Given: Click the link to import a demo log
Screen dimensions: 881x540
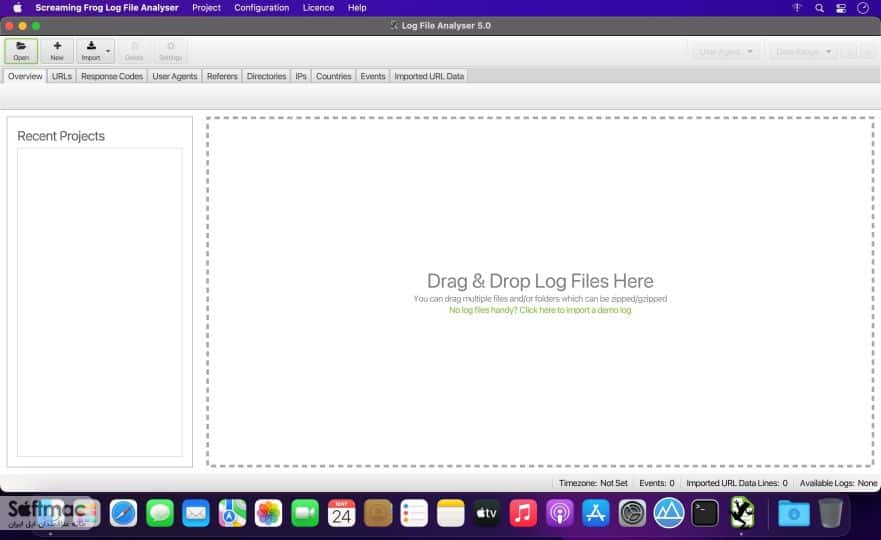Looking at the screenshot, I should pos(540,310).
